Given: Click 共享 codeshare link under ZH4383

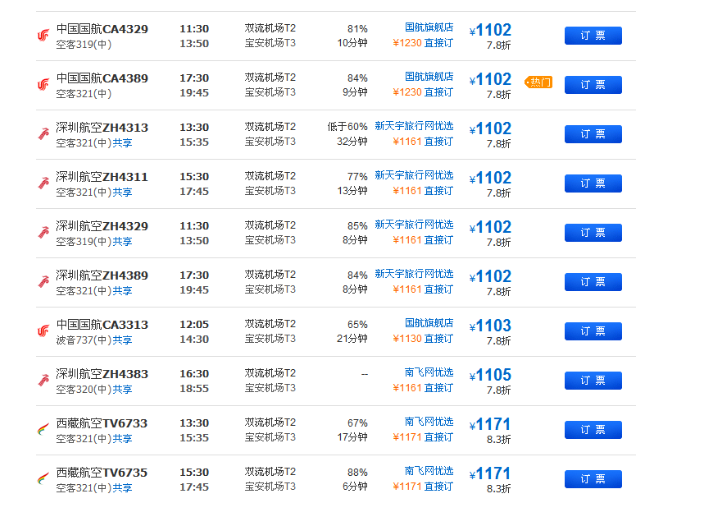Looking at the screenshot, I should tap(122, 389).
